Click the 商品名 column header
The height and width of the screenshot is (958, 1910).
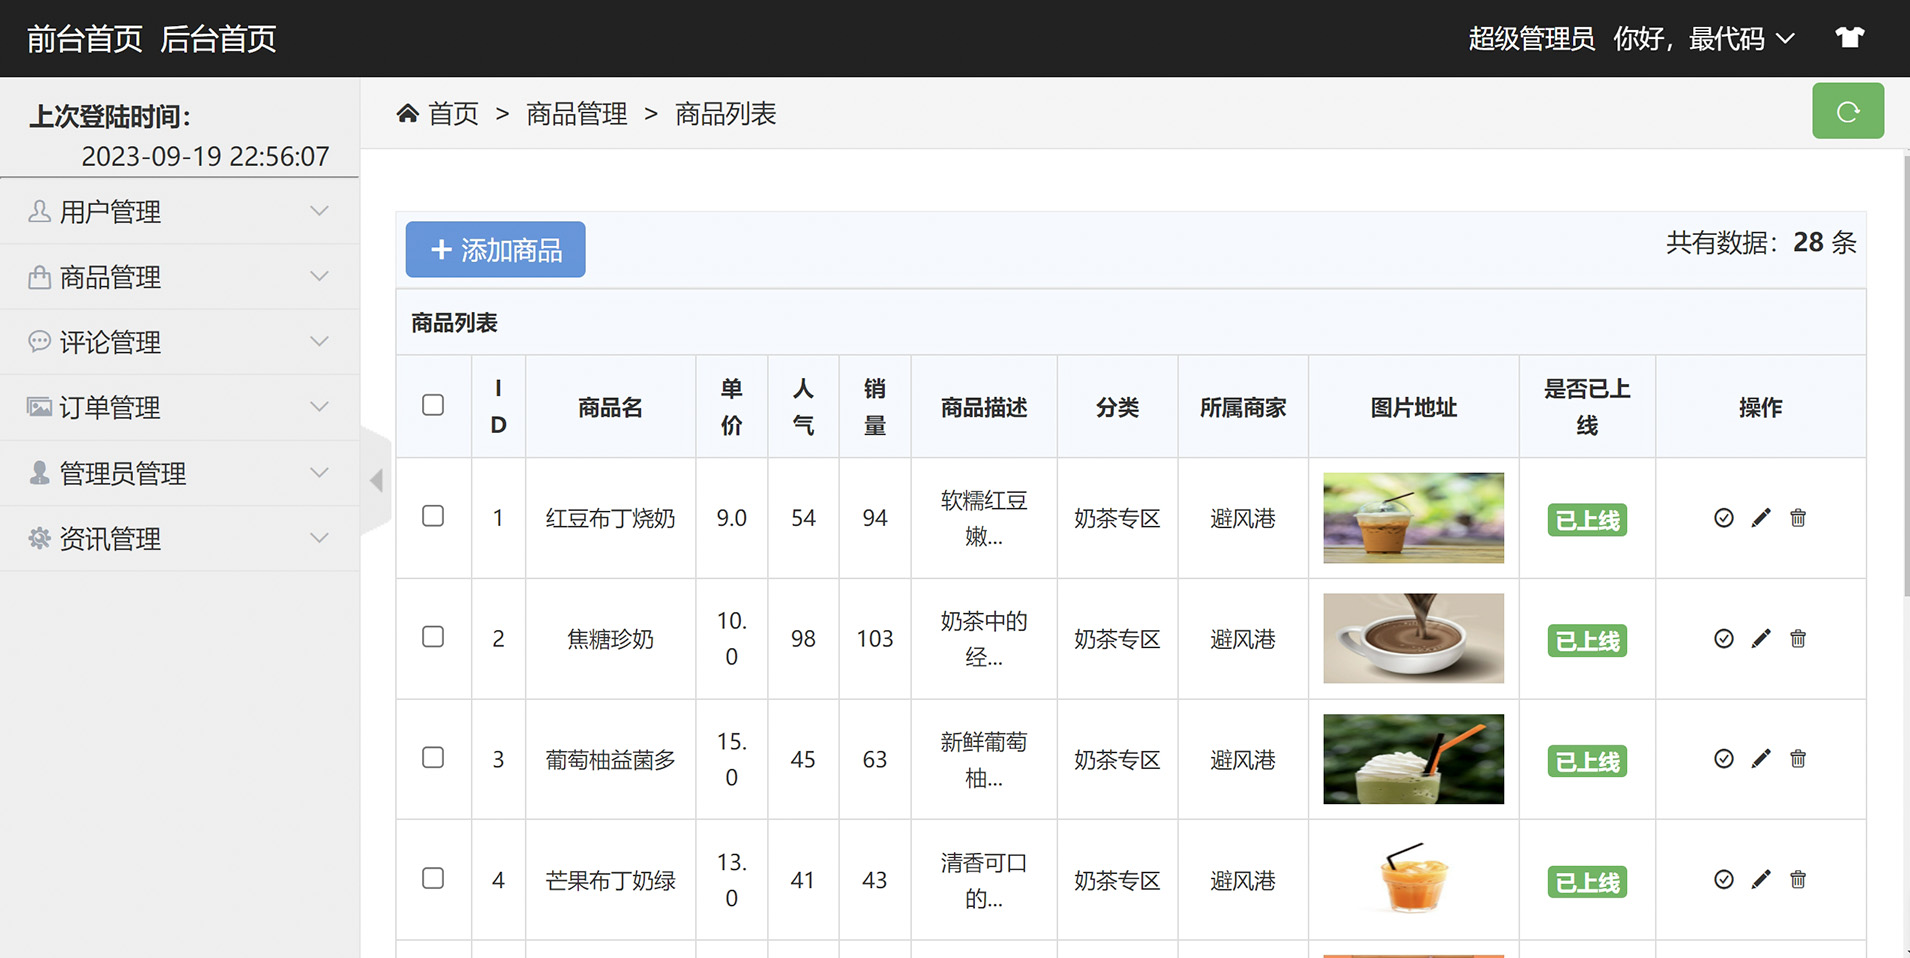[x=610, y=407]
